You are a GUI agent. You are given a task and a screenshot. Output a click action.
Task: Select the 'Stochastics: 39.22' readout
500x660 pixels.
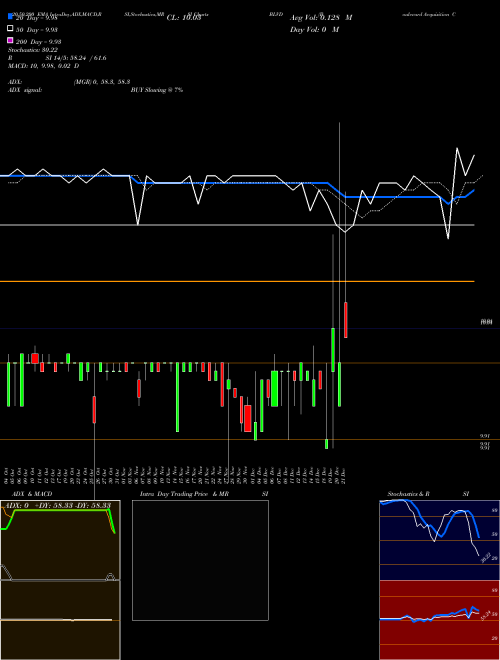point(33,50)
